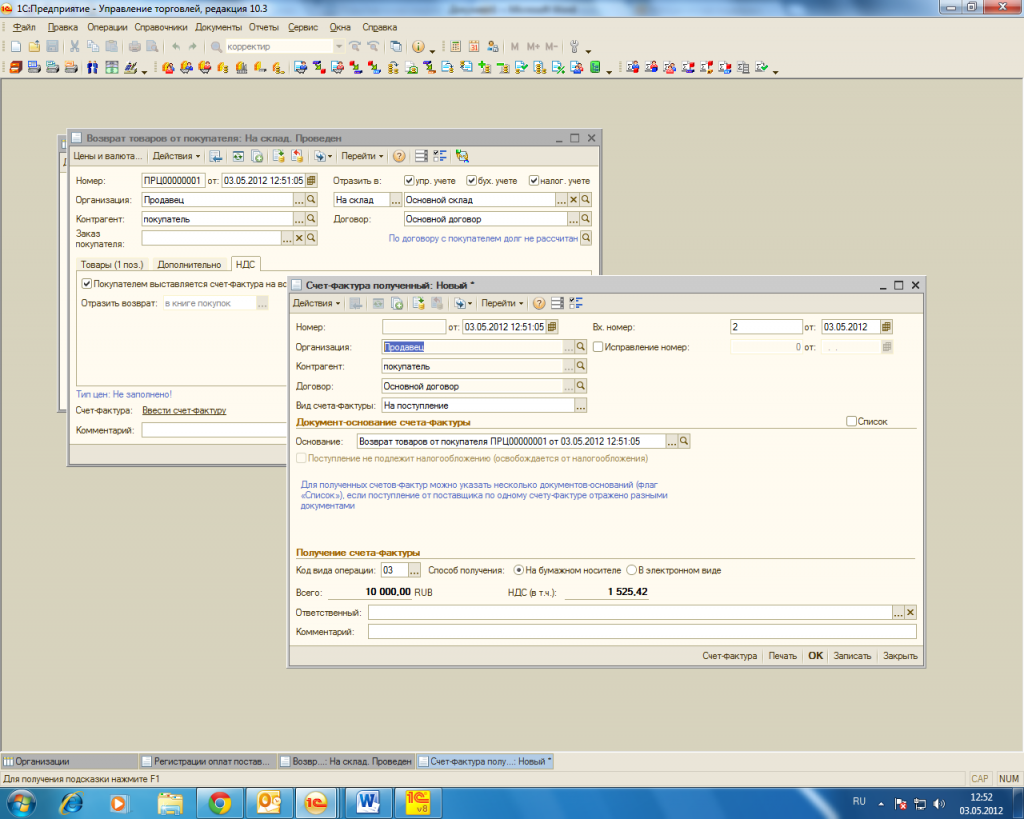The height and width of the screenshot is (819, 1024).
Task: Click the help icon in the return document toolbar
Action: 399,156
